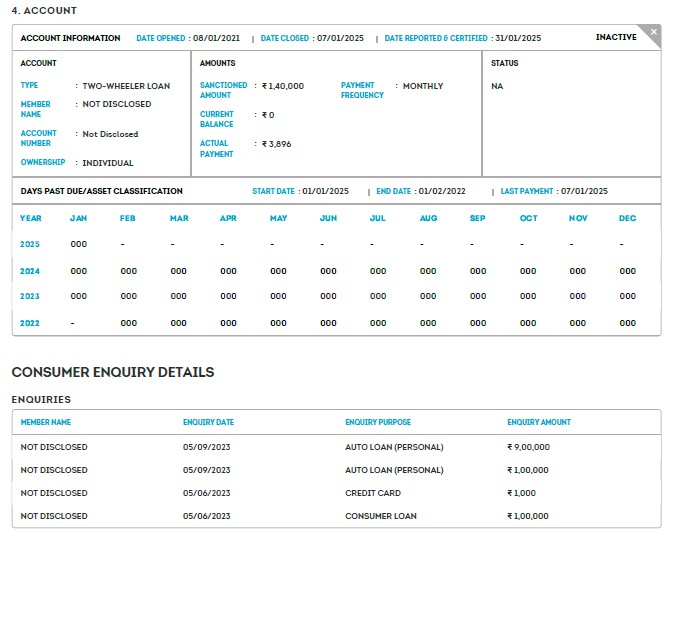The height and width of the screenshot is (627, 677).
Task: Click the INACTIVE status label
Action: pyautogui.click(x=616, y=38)
